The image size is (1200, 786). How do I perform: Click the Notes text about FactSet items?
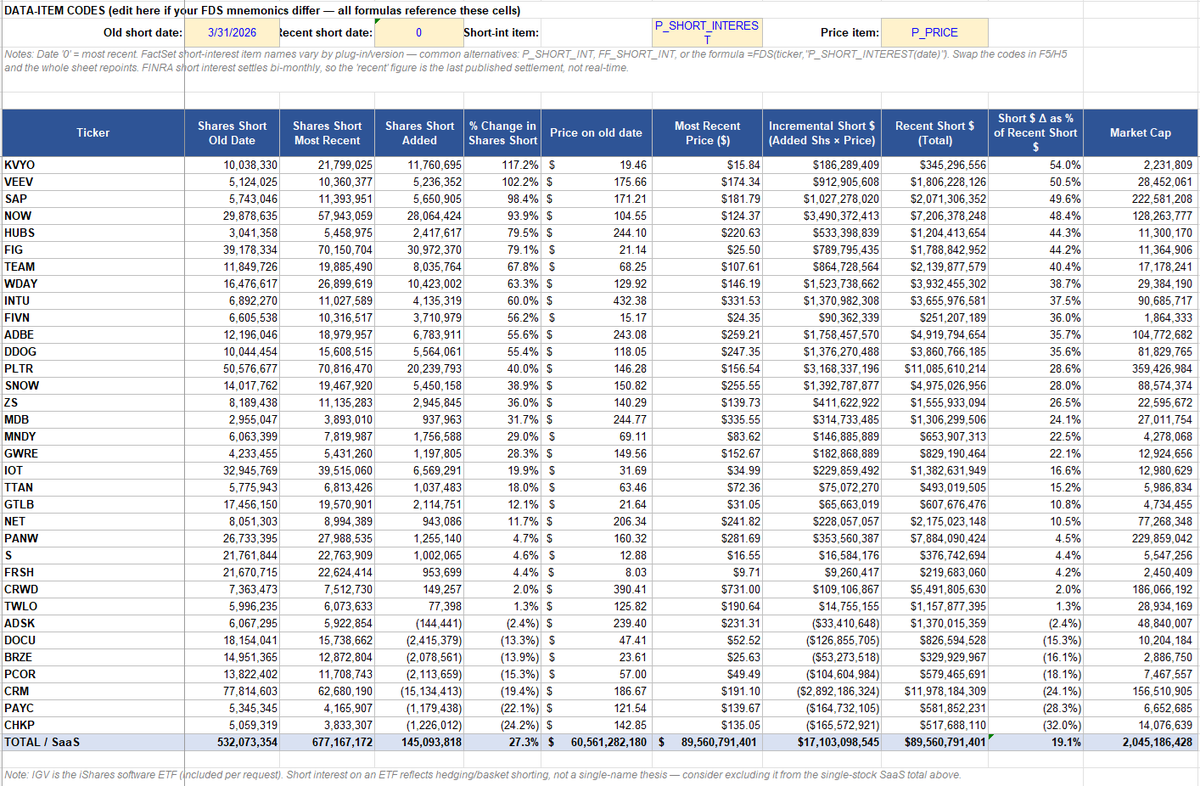pyautogui.click(x=534, y=60)
